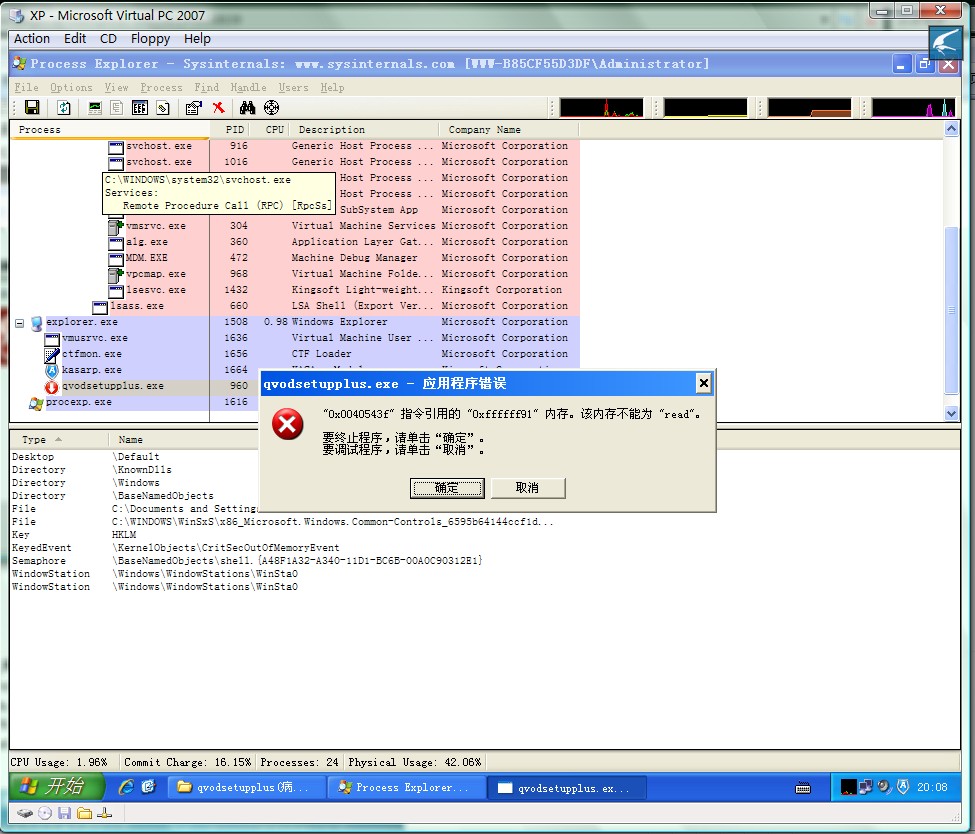Click the commit history graph with yellow line
Viewport: 975px width, 834px height.
(705, 108)
